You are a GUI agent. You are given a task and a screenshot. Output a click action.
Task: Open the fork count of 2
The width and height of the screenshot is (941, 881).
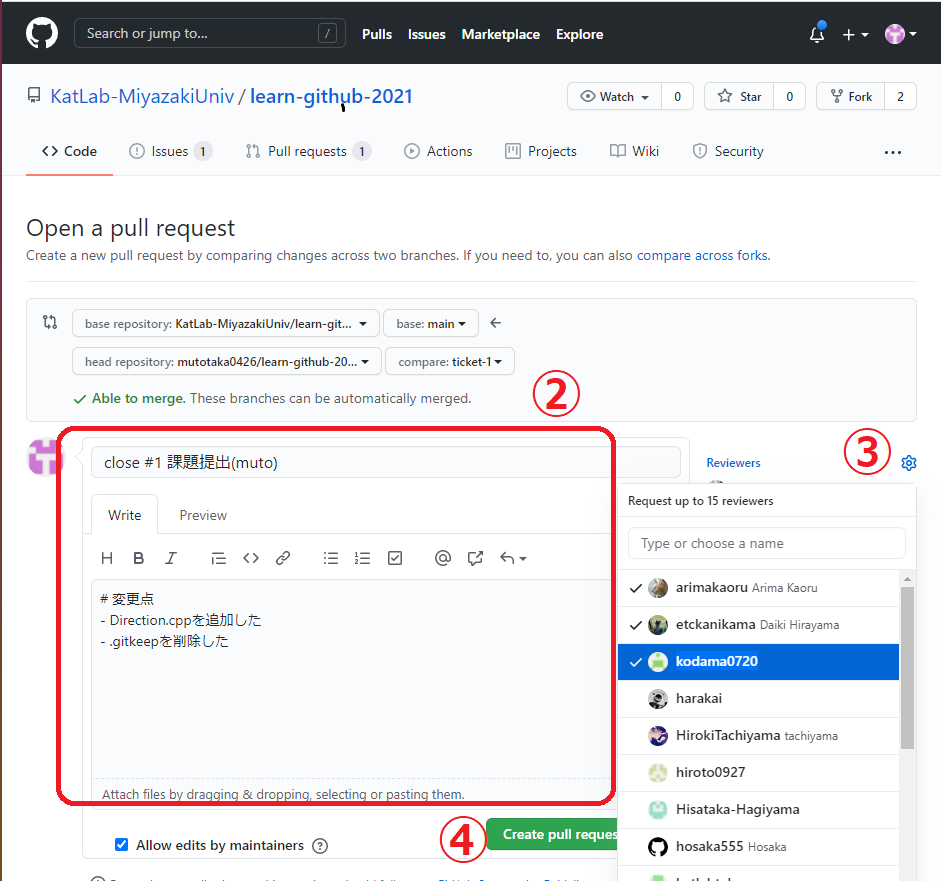pyautogui.click(x=900, y=96)
